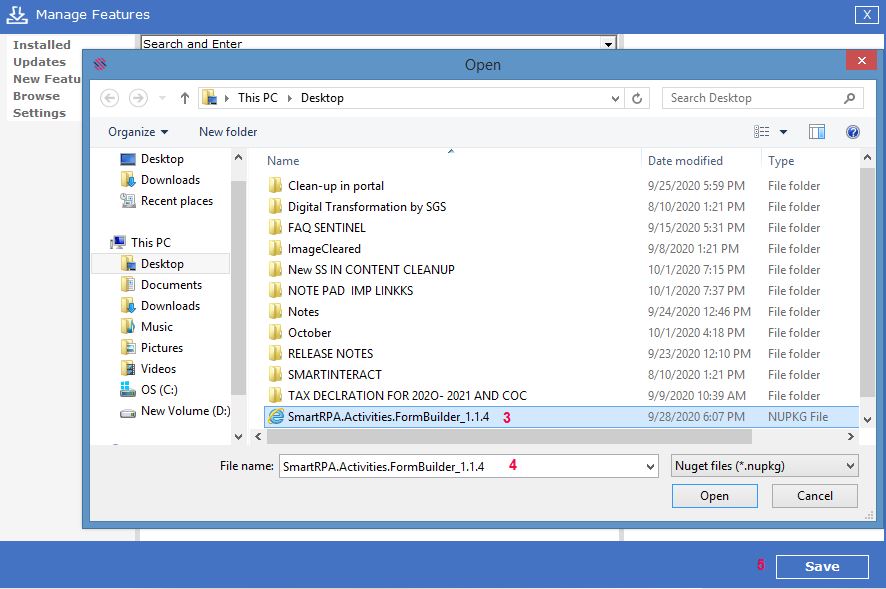
Task: Expand the Organize menu
Action: pos(138,132)
